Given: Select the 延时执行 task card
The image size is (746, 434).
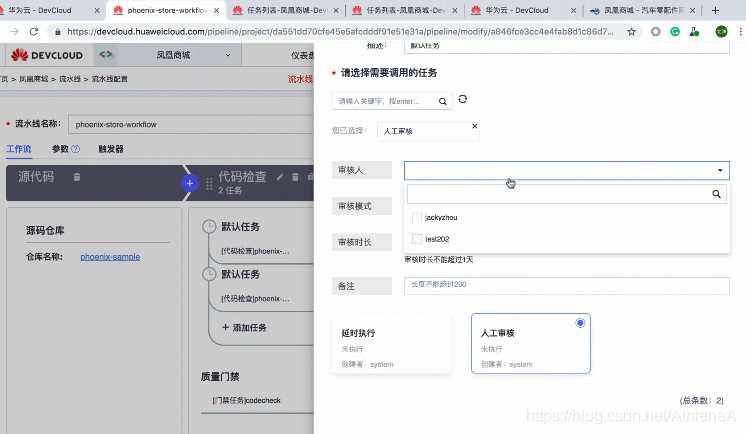Looking at the screenshot, I should 391,344.
